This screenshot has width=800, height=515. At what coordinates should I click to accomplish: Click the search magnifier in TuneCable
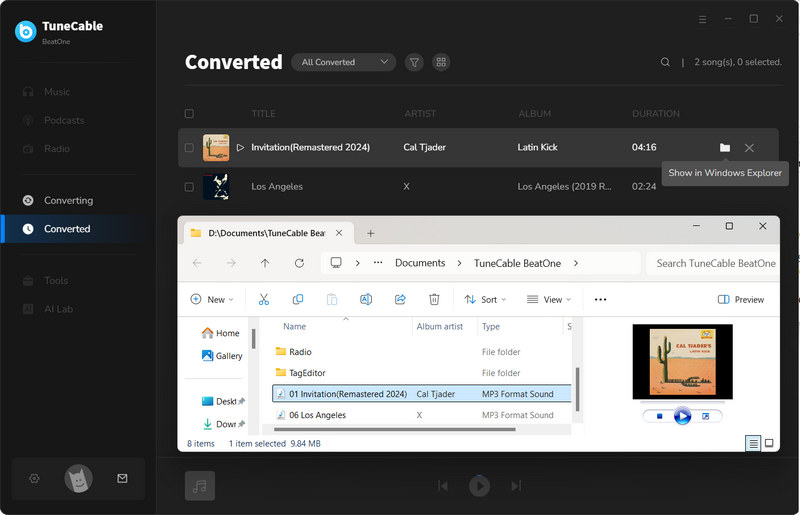[665, 62]
